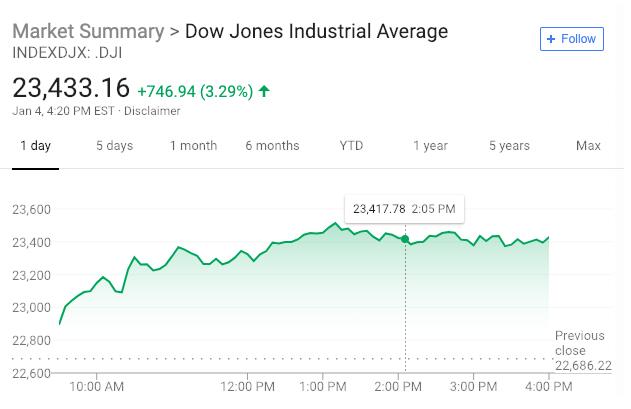Switch to the Max range tab
The image size is (631, 409).
(588, 146)
